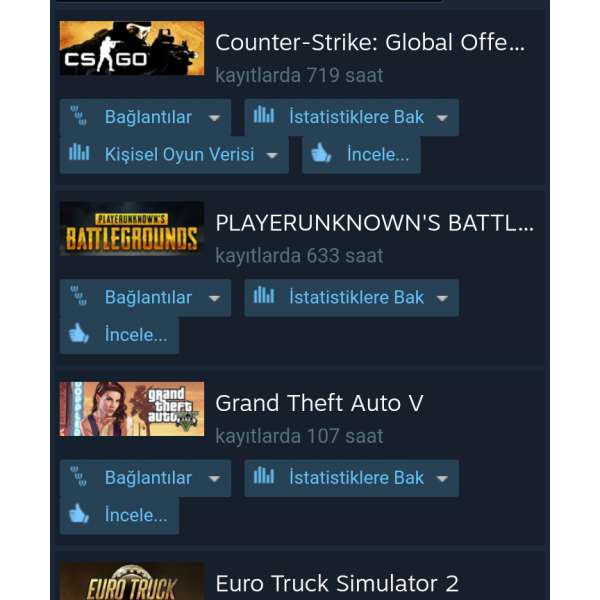Expand İstatistiklere Bak arrow for PUBG
This screenshot has width=600, height=600.
(442, 298)
